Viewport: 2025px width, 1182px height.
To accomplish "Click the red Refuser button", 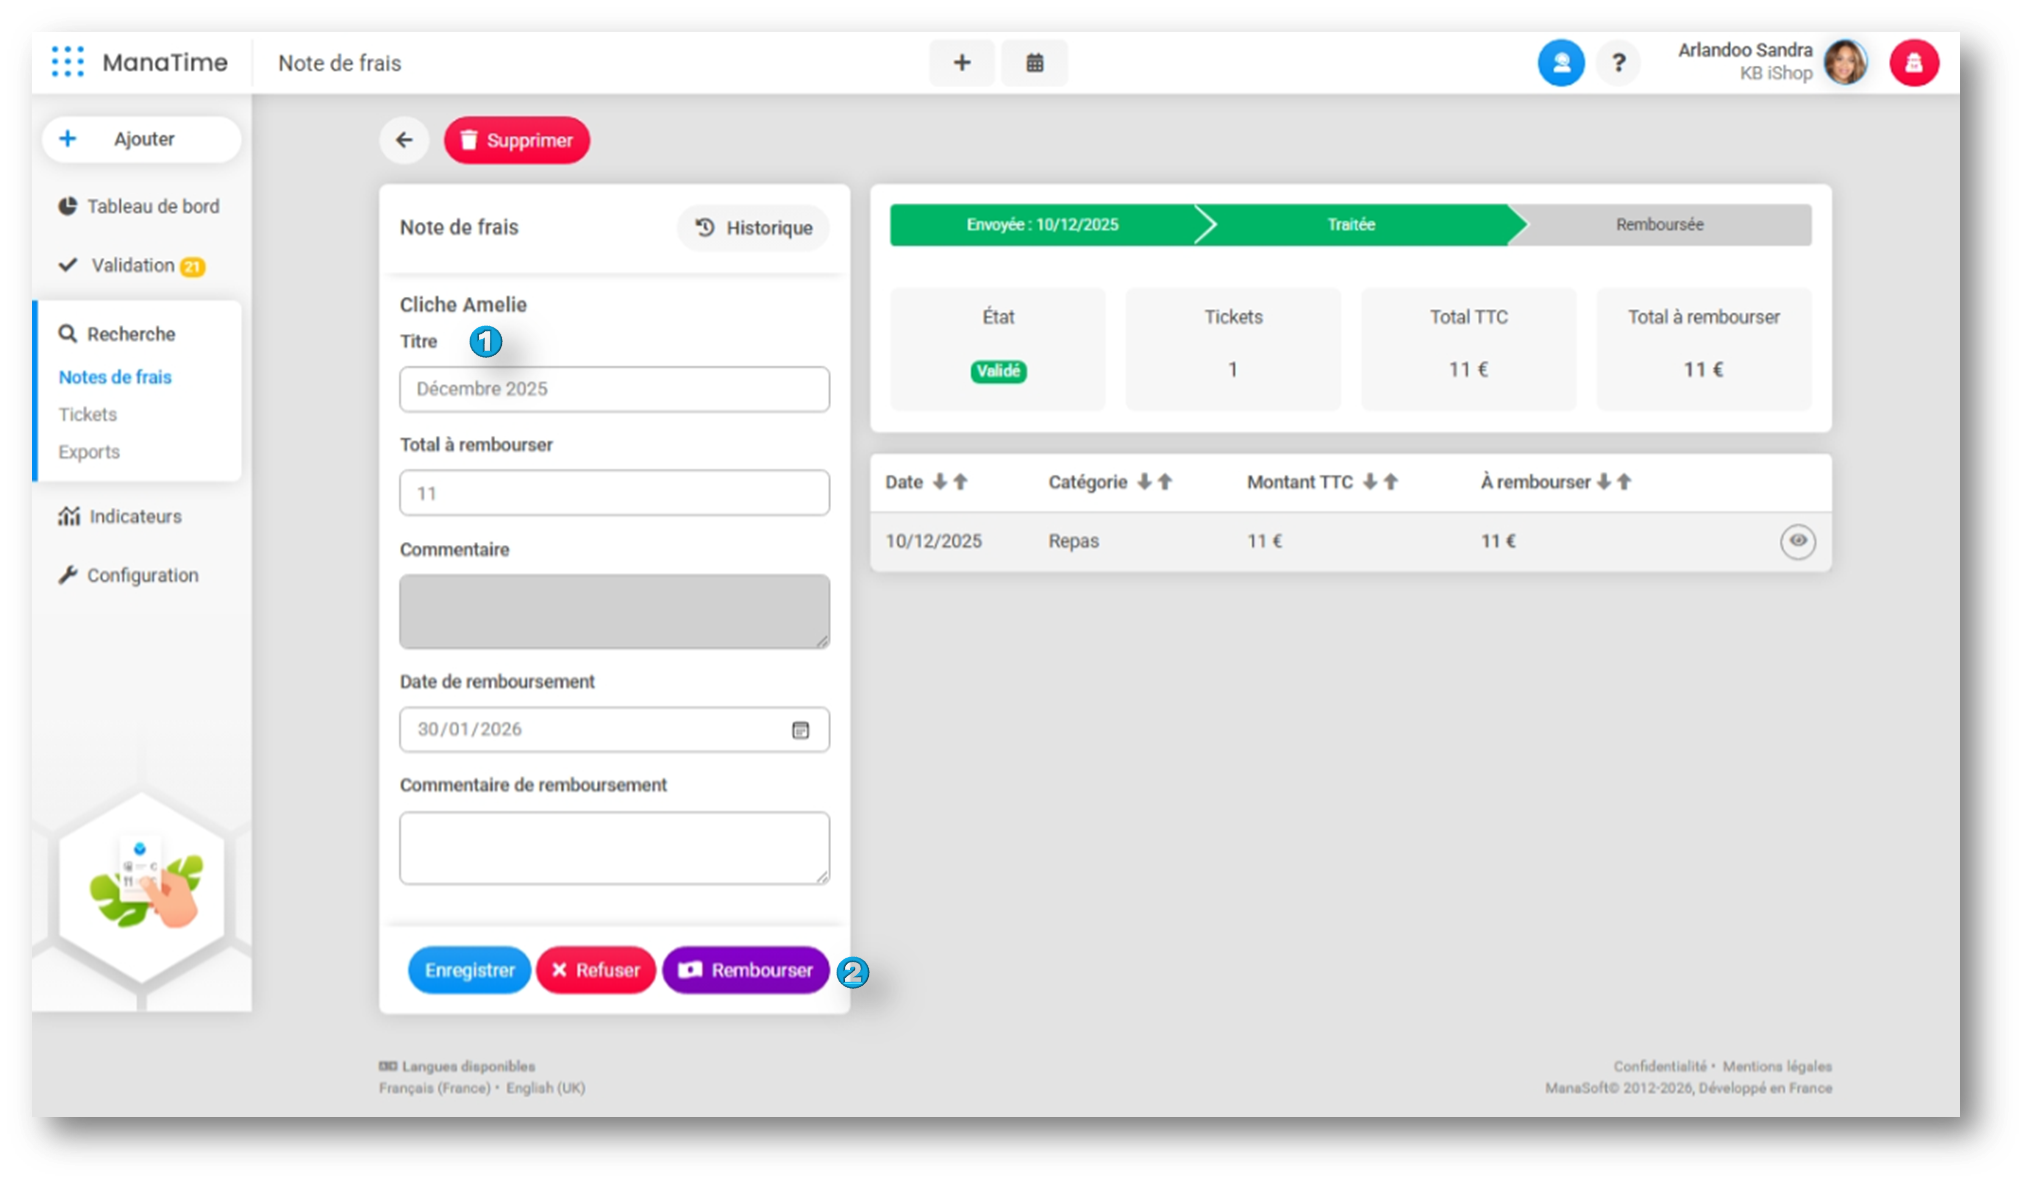I will 596,970.
